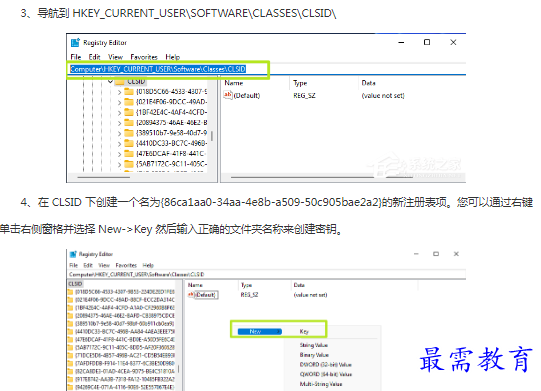
Task: Click Name column header in step 3 window
Action: click(234, 83)
